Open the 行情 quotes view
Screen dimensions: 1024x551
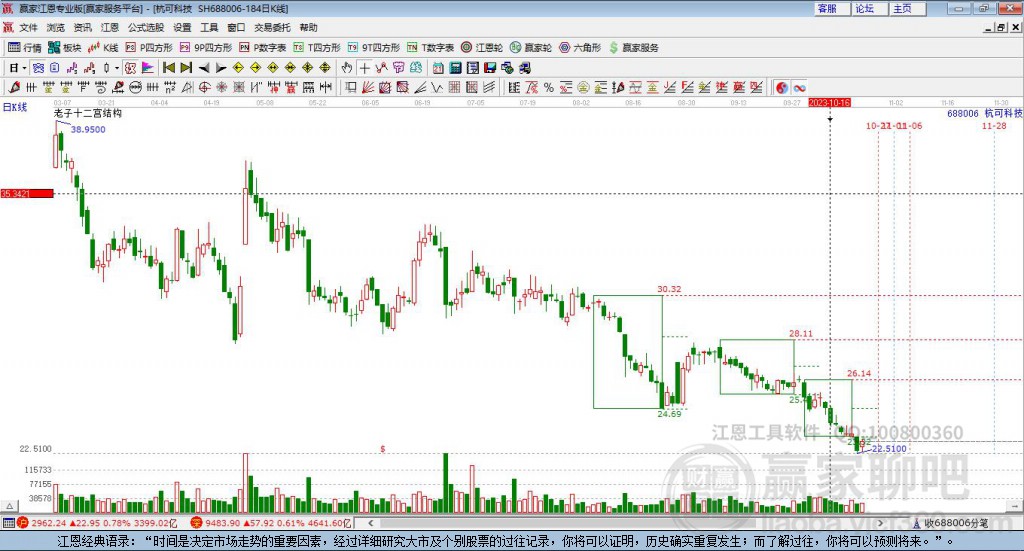(x=25, y=48)
